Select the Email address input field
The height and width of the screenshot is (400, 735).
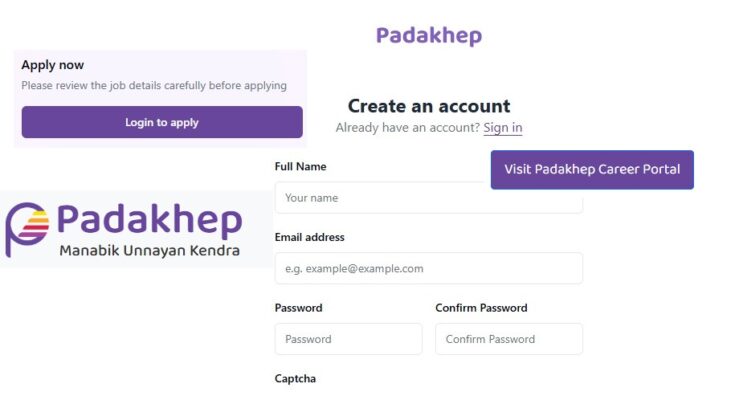428,268
